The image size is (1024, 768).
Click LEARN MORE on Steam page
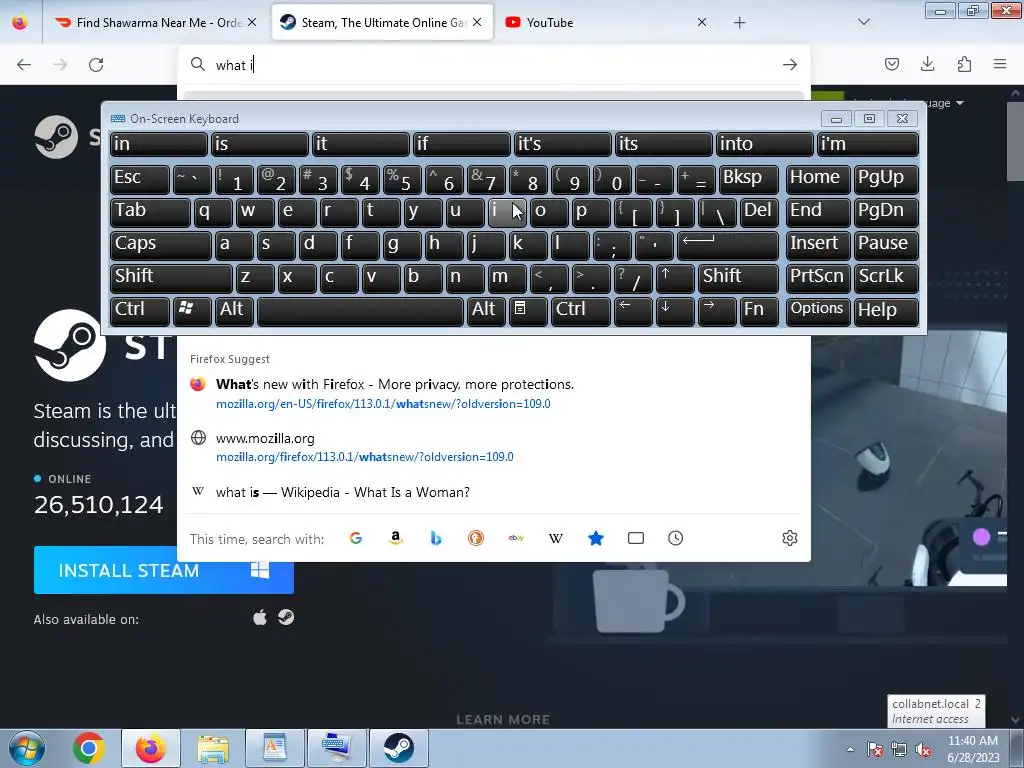(503, 720)
